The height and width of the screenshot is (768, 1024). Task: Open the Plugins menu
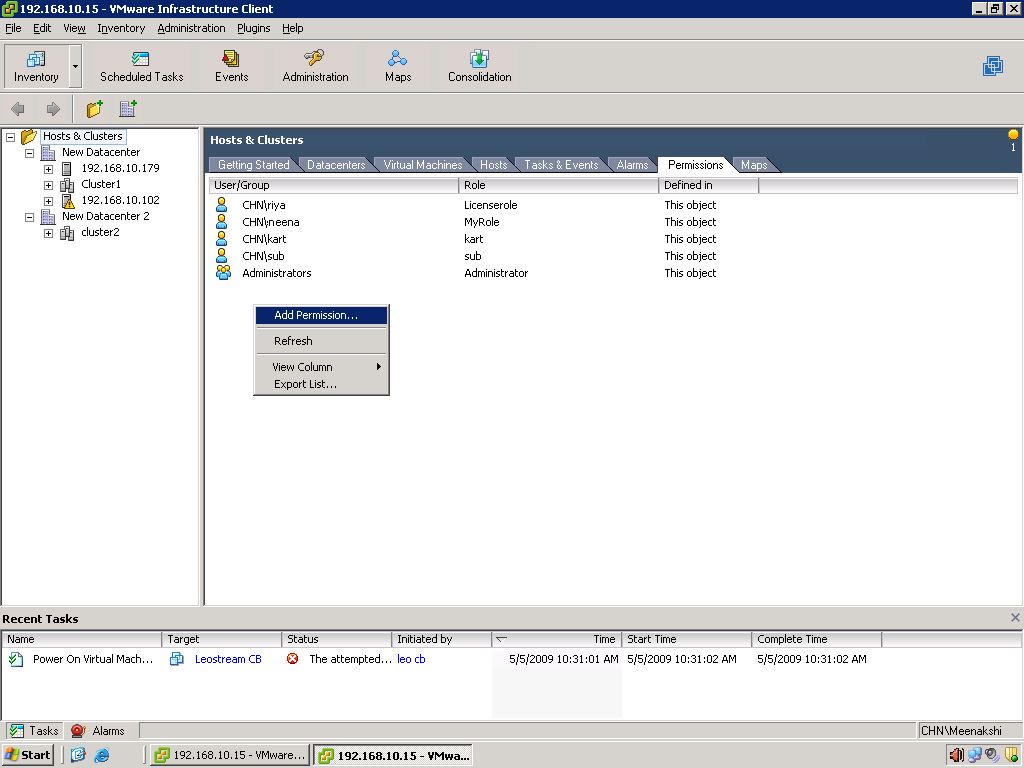point(253,28)
